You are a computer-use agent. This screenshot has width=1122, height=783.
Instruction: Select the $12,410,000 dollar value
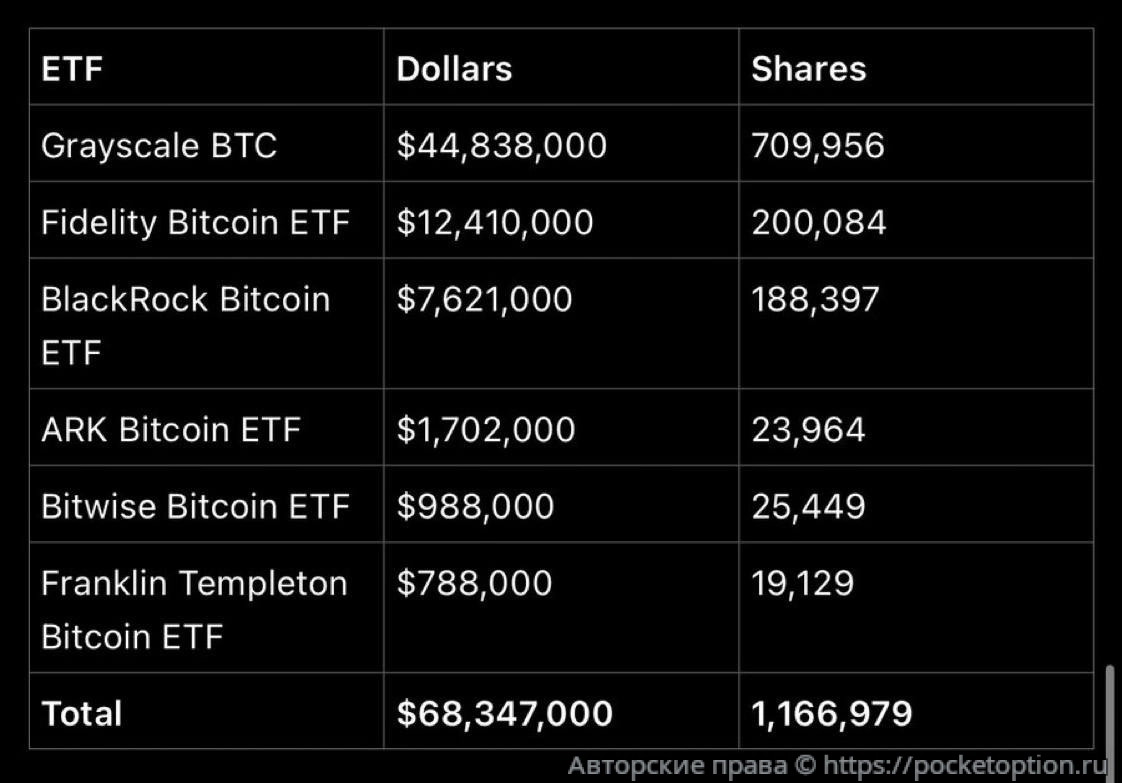[x=495, y=222]
